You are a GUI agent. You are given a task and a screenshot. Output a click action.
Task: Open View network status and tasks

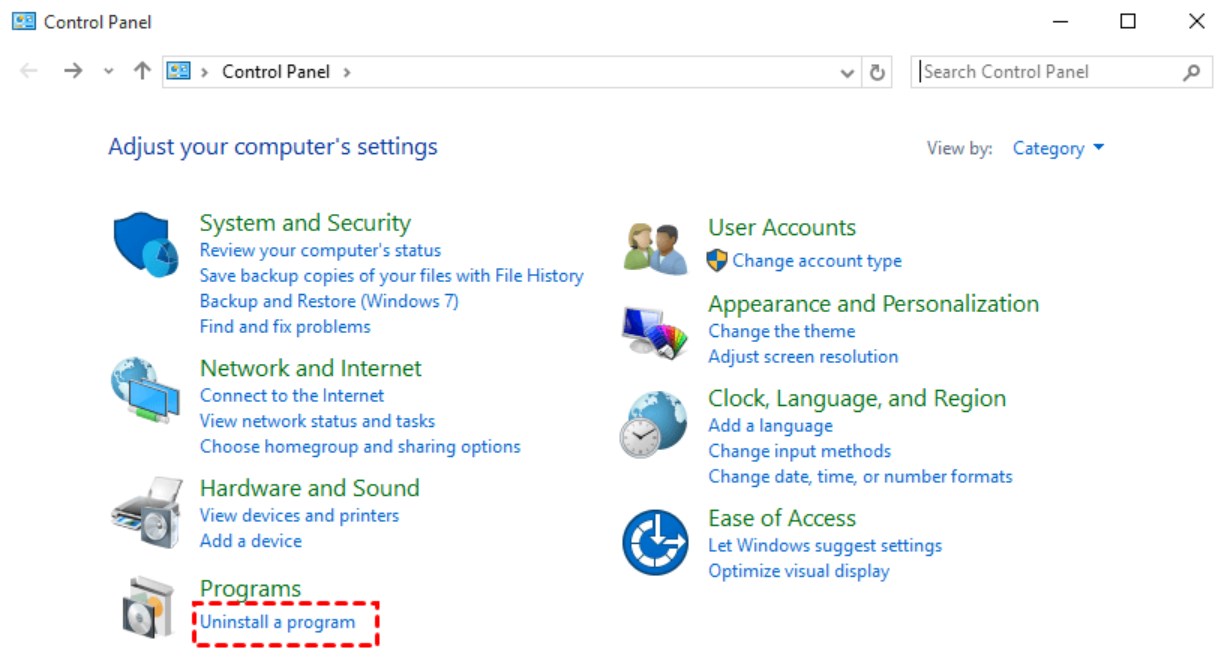(x=317, y=421)
